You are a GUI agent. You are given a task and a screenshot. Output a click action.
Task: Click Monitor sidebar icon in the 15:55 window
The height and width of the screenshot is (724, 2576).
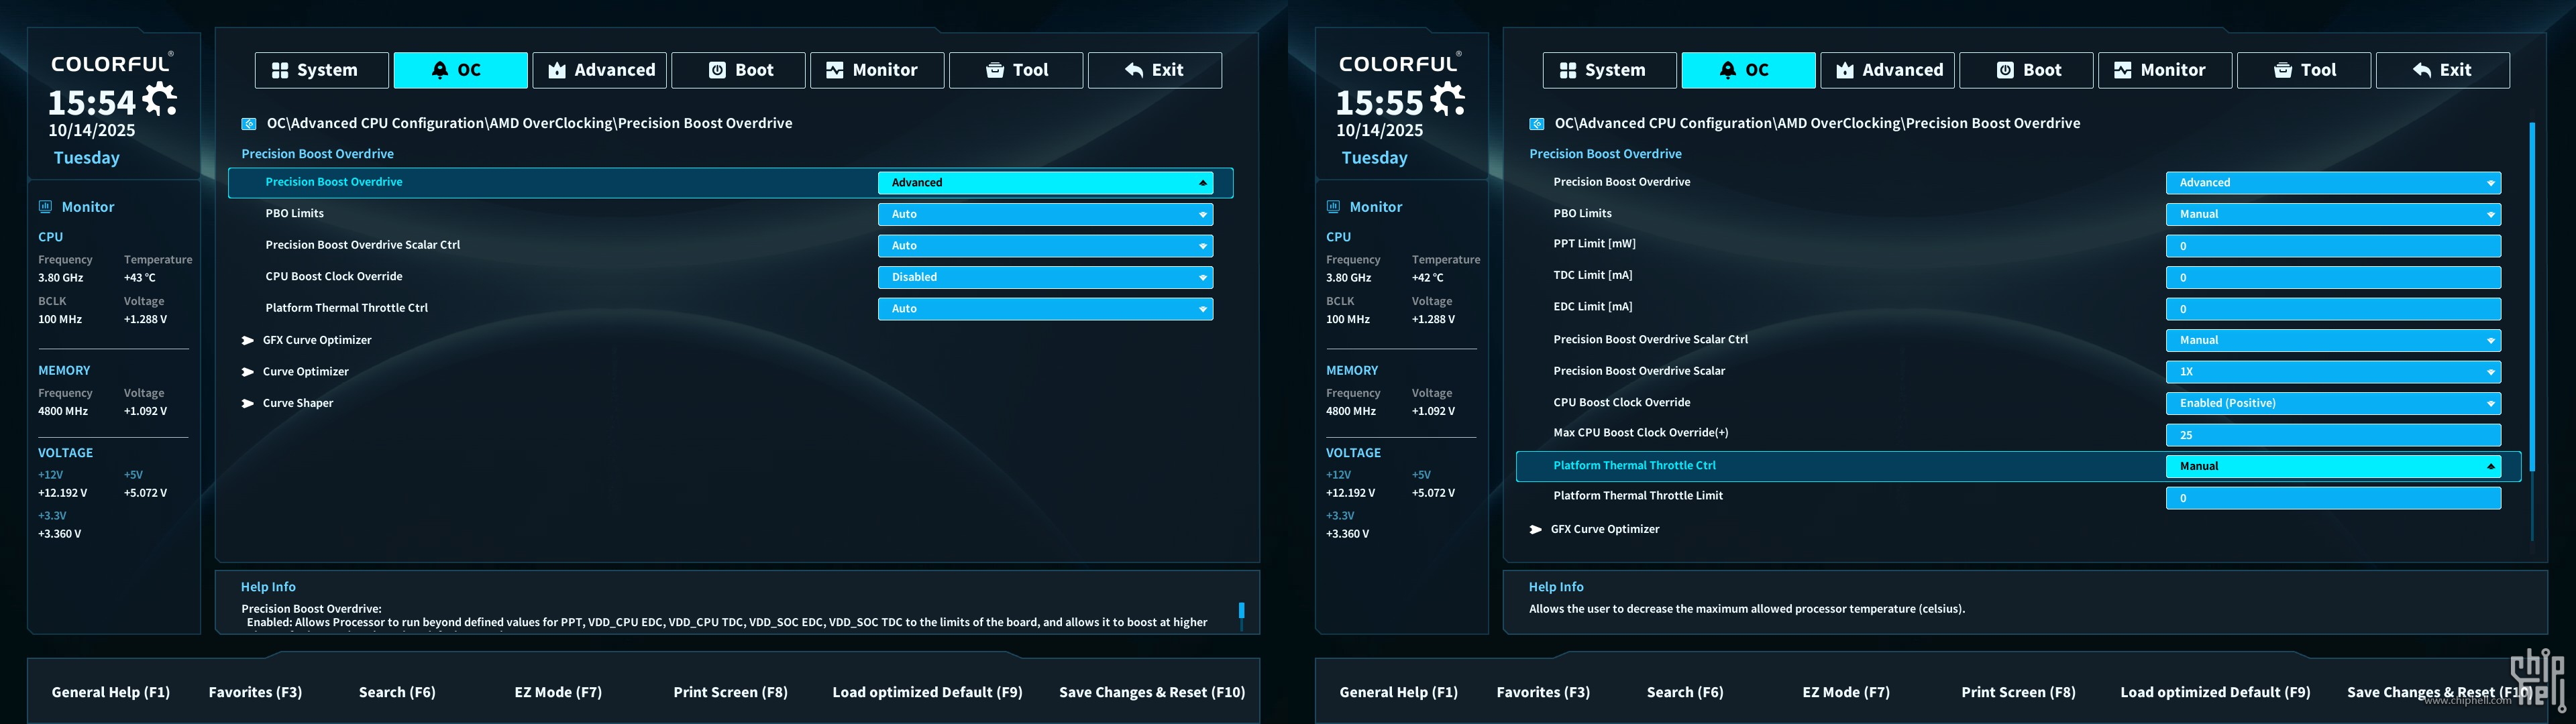(1333, 207)
